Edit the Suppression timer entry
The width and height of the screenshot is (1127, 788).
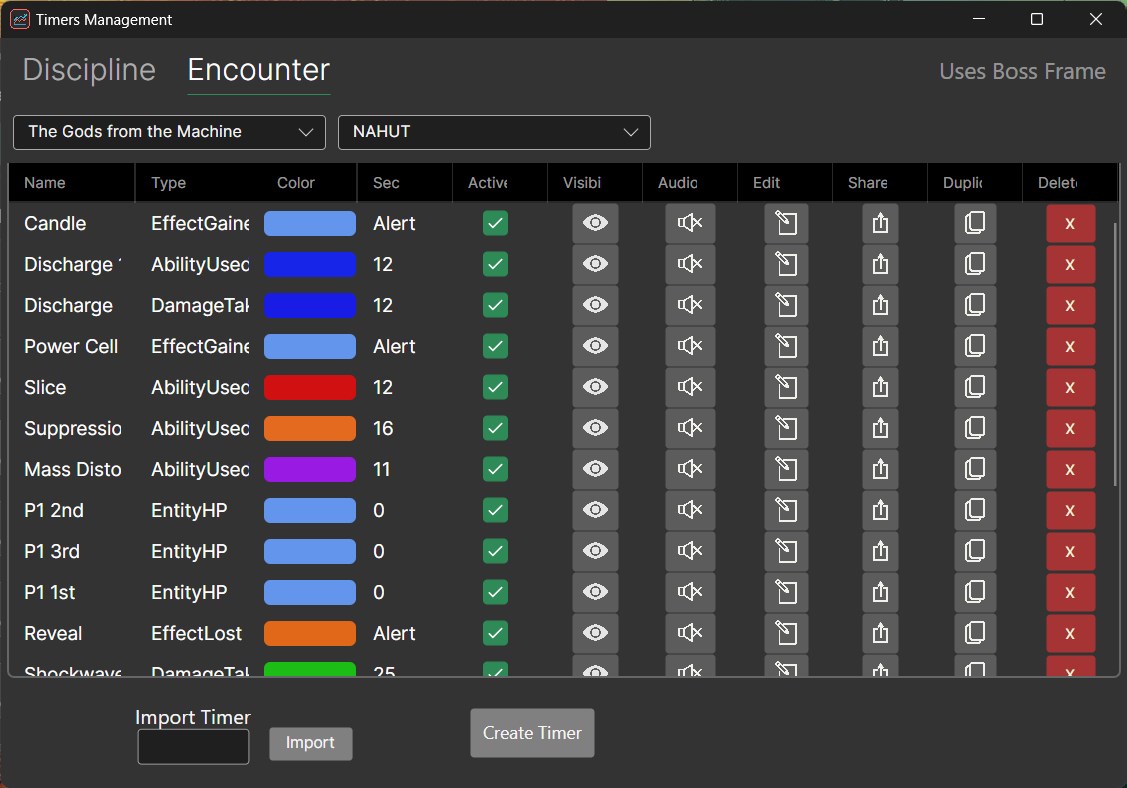tap(786, 428)
